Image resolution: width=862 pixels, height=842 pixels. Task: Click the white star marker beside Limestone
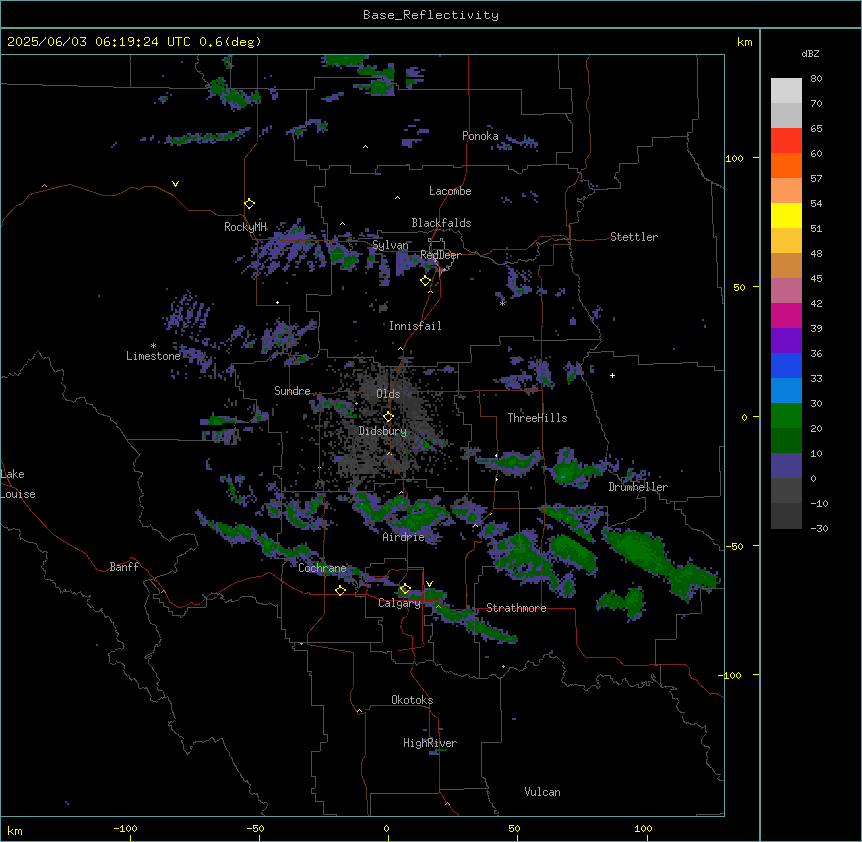(153, 346)
